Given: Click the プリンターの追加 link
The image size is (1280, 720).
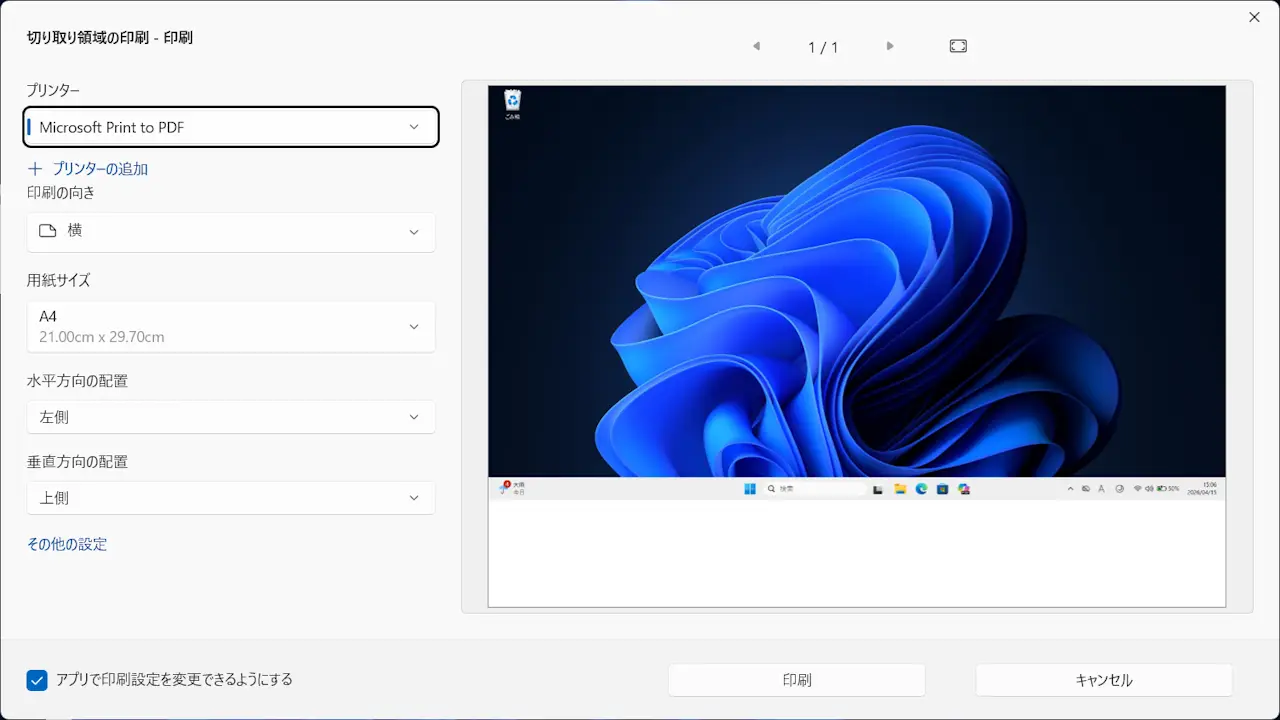Looking at the screenshot, I should pyautogui.click(x=100, y=169).
